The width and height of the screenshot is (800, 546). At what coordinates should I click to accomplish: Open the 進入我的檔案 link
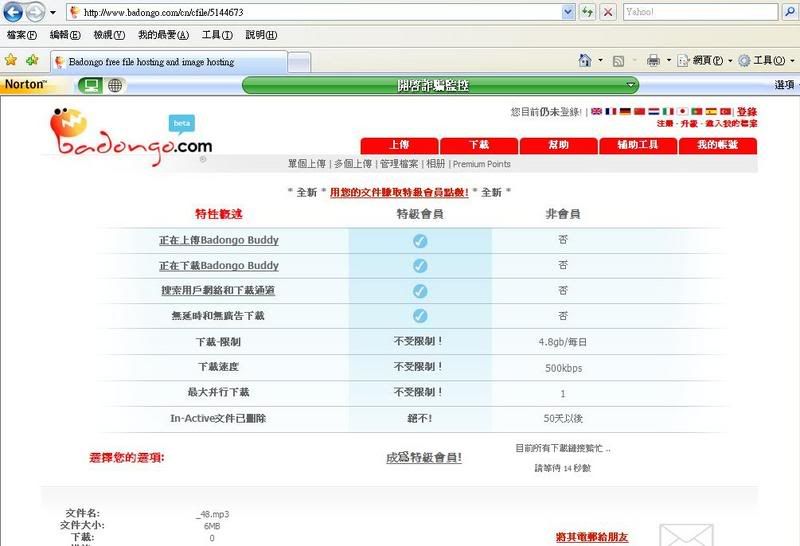[731, 123]
